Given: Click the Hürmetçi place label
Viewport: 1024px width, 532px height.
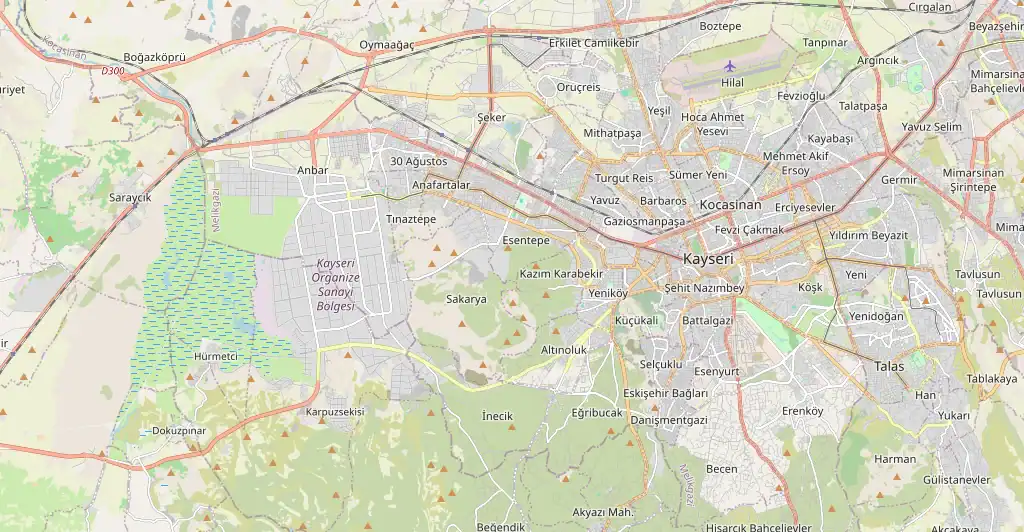Looking at the screenshot, I should tap(216, 356).
